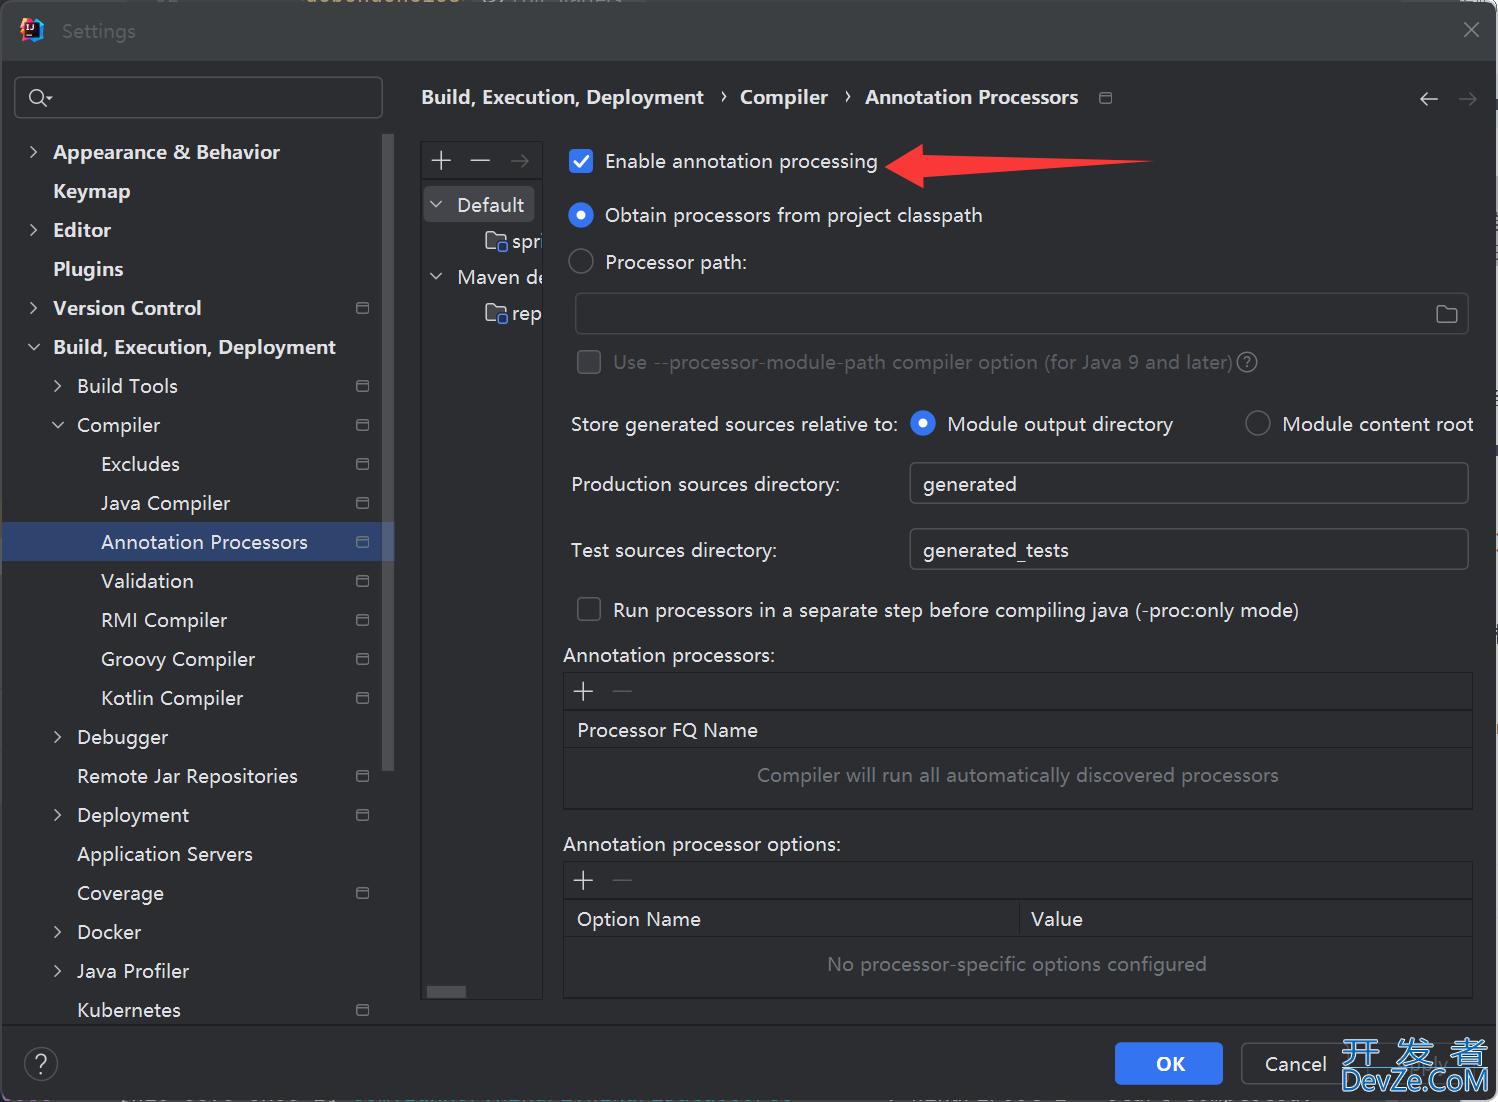Click project icon next to Excludes

click(x=362, y=464)
